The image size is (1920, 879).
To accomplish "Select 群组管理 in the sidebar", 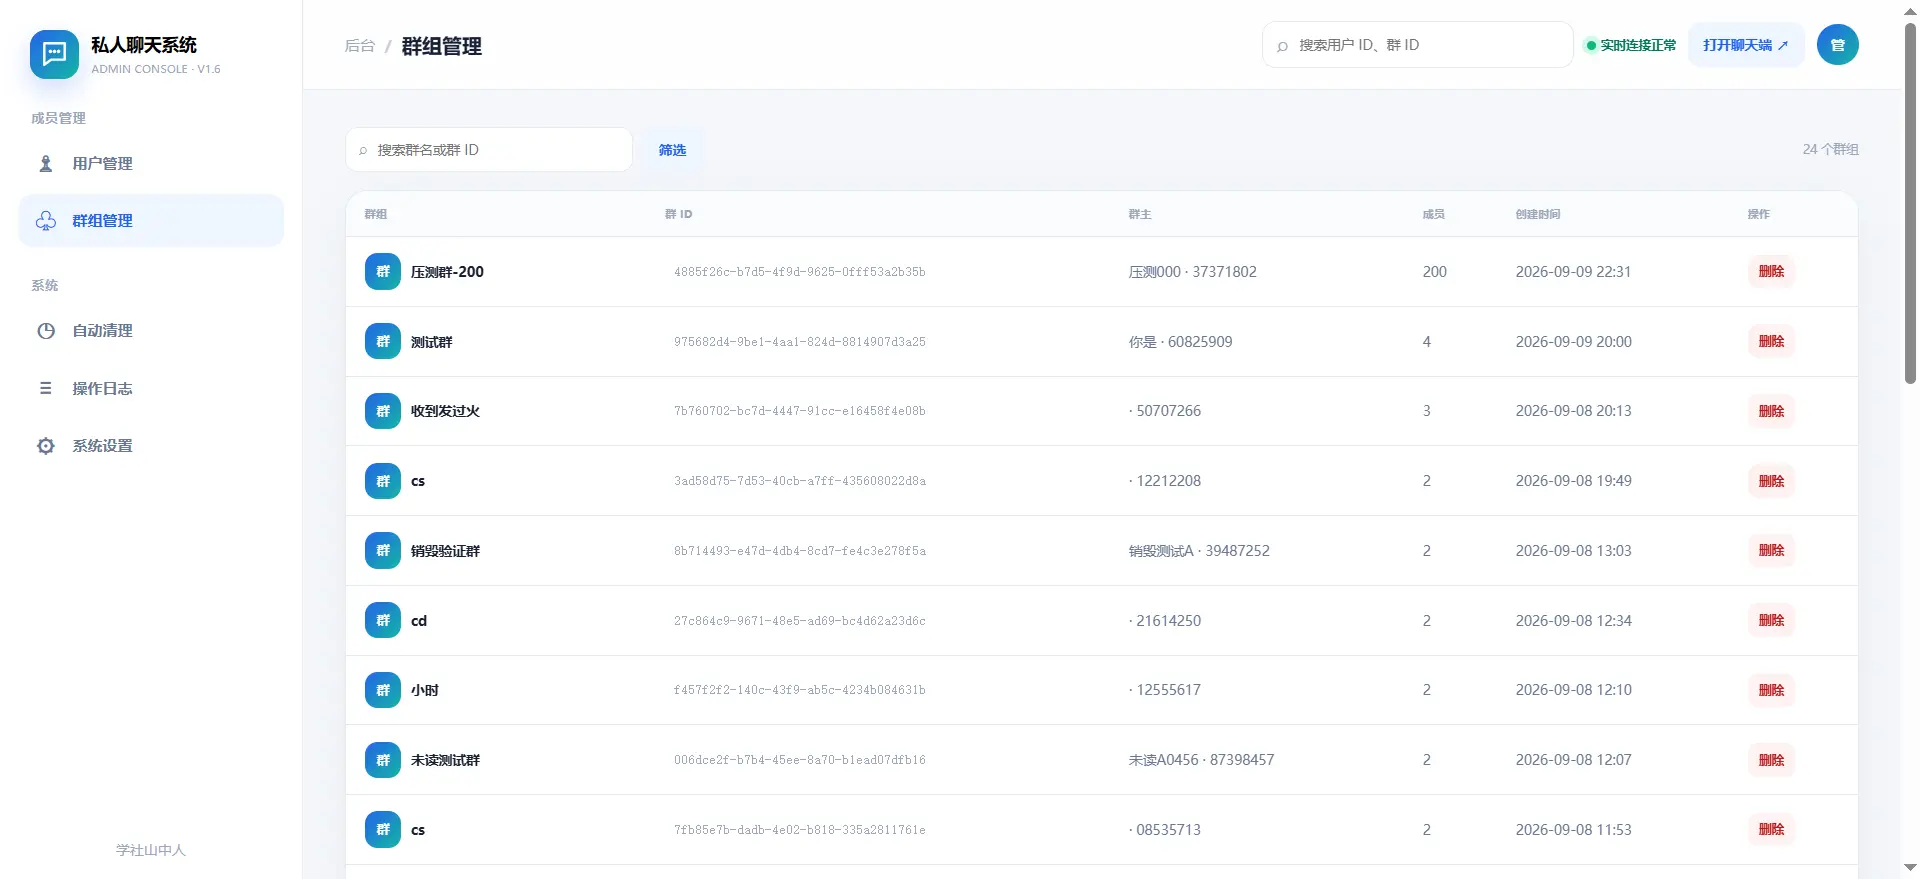I will point(151,221).
